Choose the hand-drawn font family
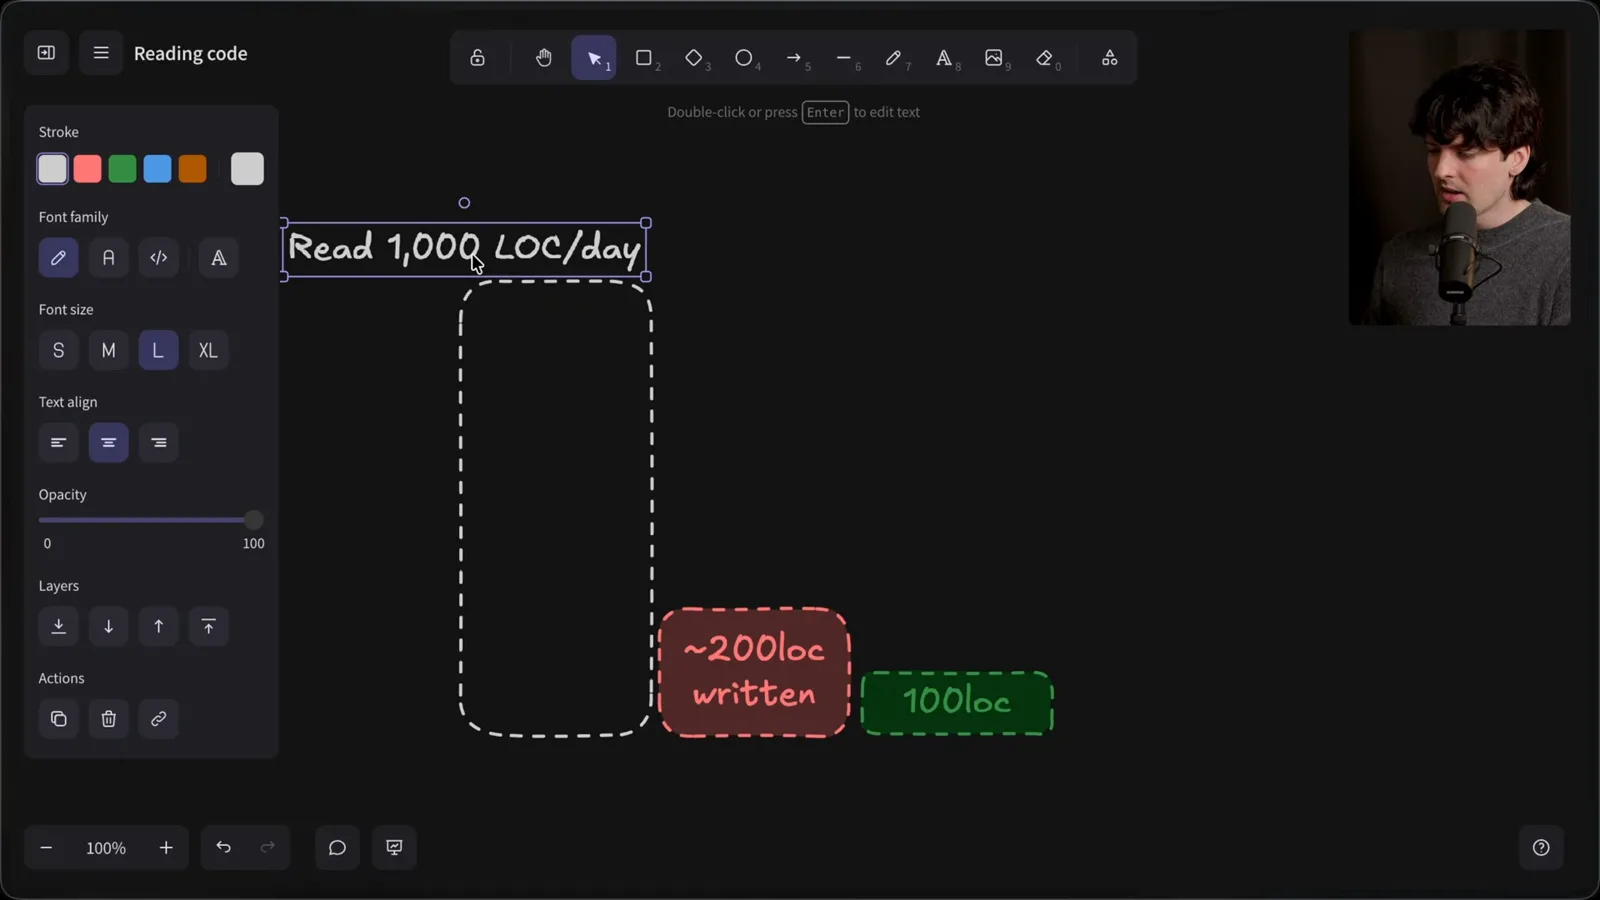This screenshot has height=900, width=1600. (x=59, y=258)
